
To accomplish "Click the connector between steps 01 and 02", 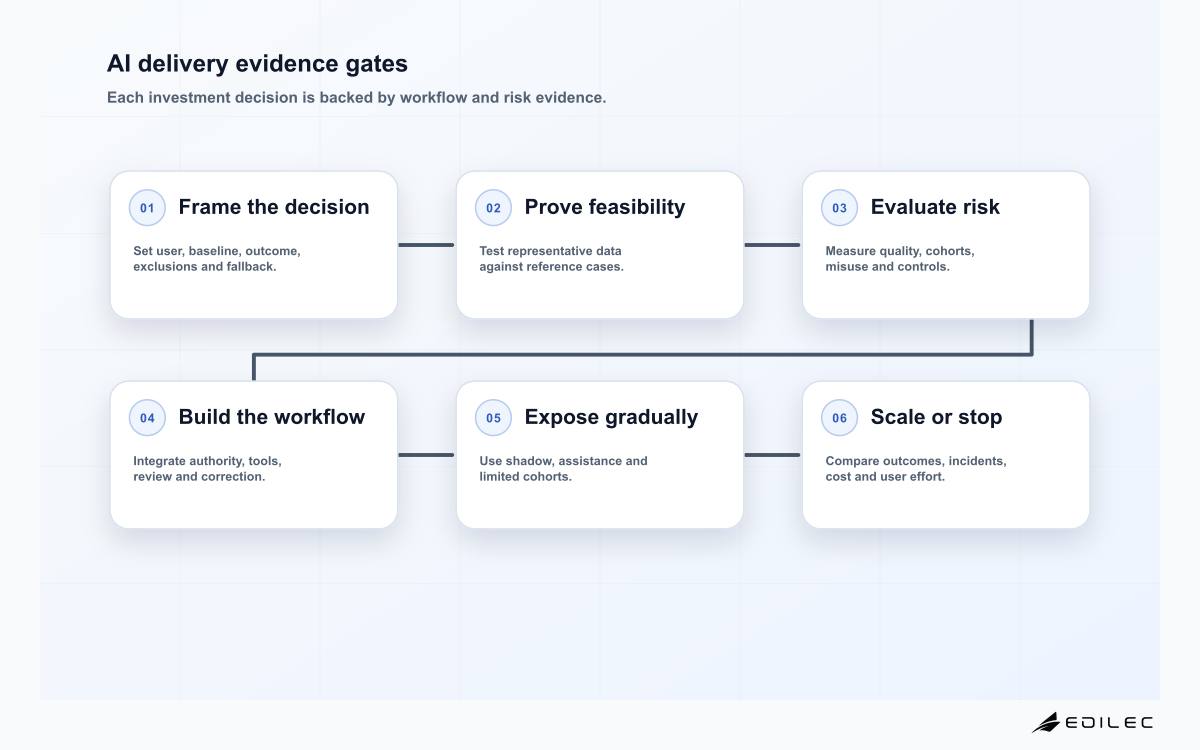I will (x=427, y=245).
